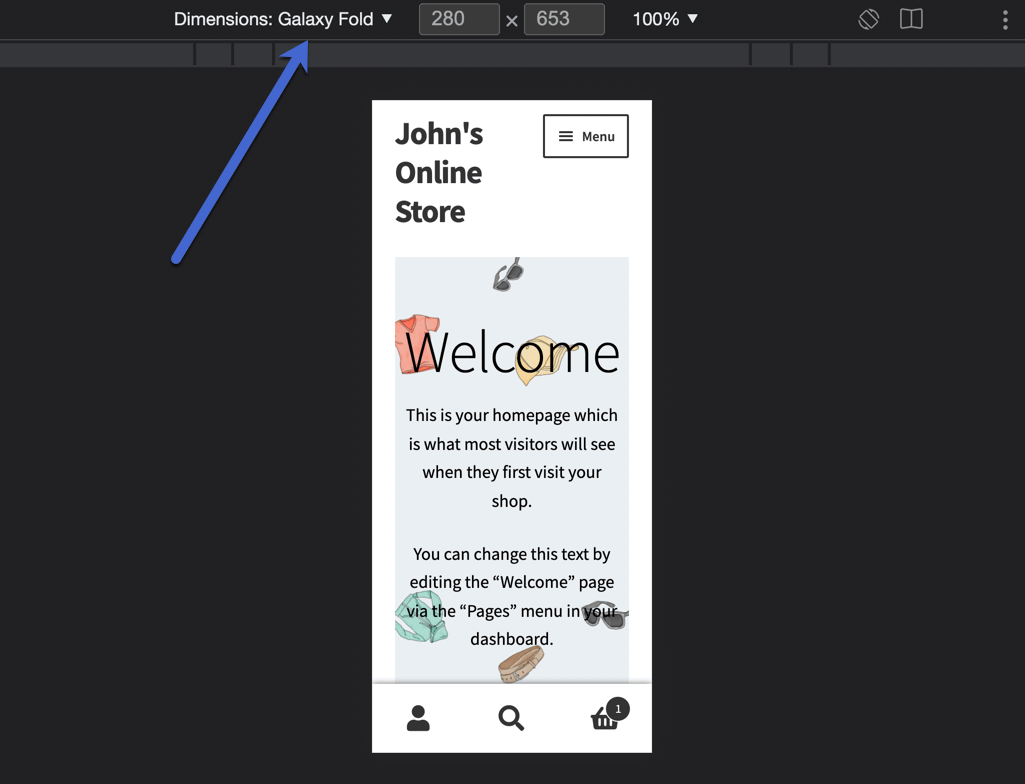The width and height of the screenshot is (1025, 784).
Task: Open the user account icon
Action: [x=418, y=718]
